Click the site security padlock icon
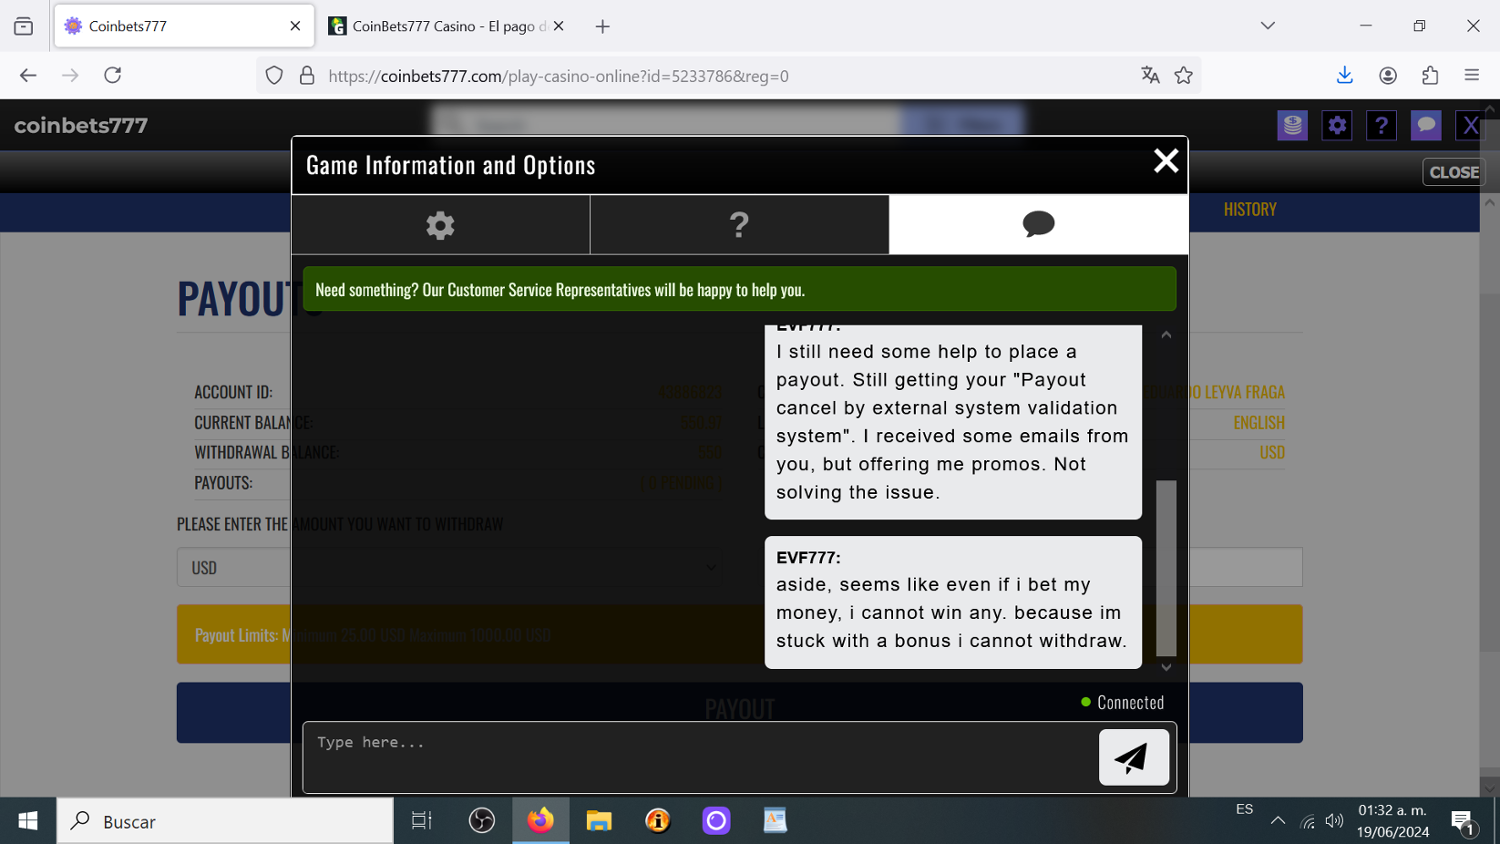 pos(307,75)
